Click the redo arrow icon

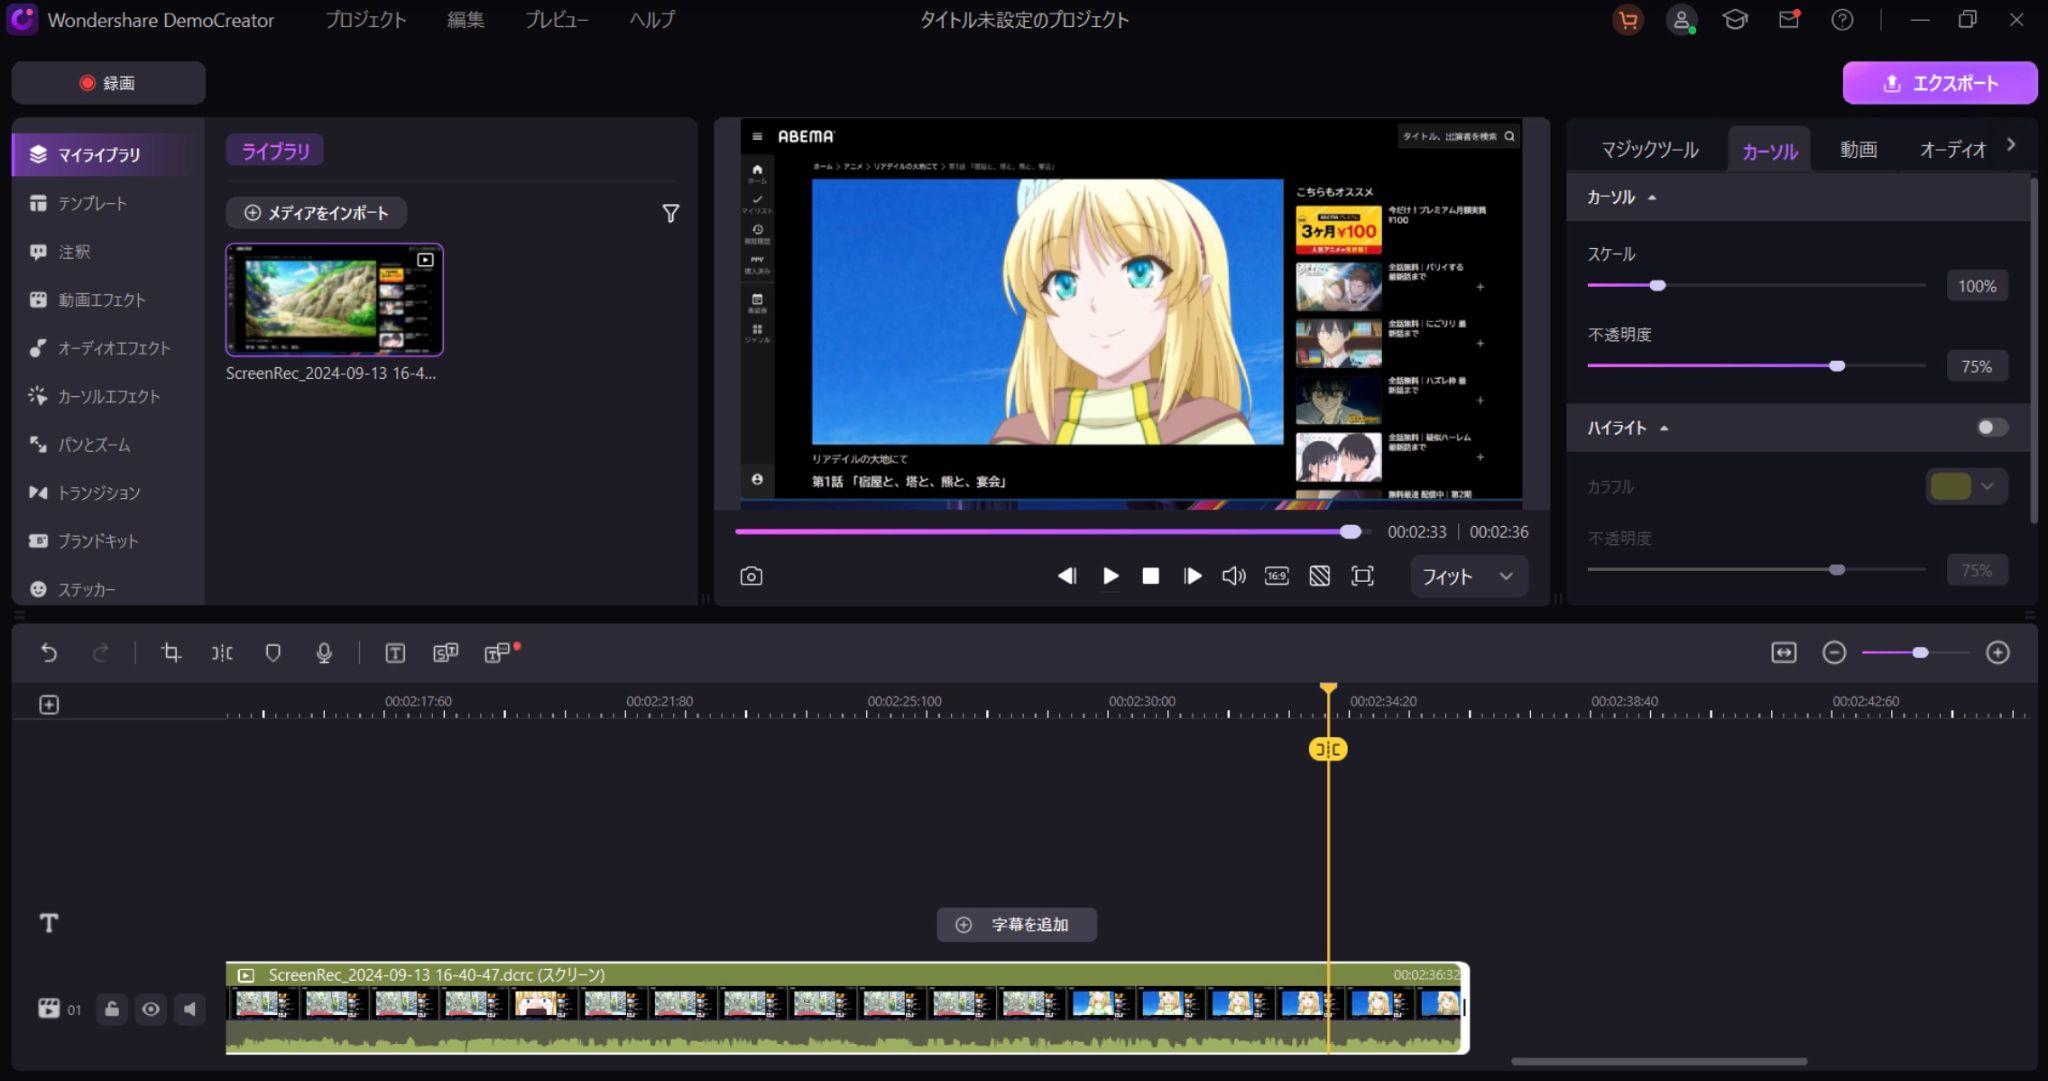coord(100,653)
